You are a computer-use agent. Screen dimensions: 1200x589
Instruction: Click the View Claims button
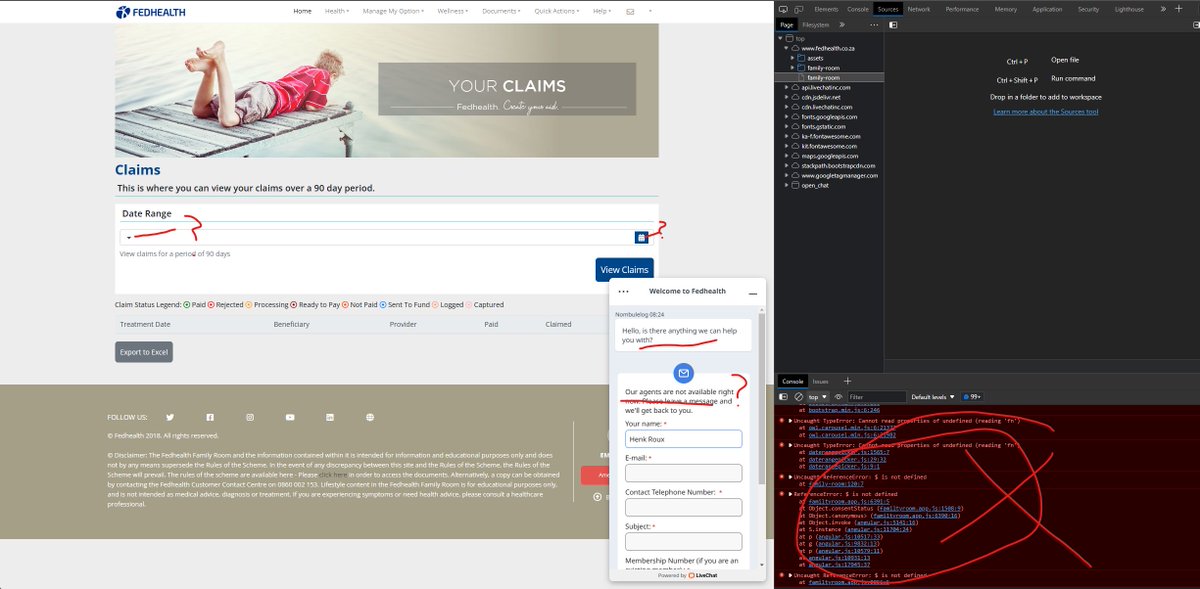point(624,269)
